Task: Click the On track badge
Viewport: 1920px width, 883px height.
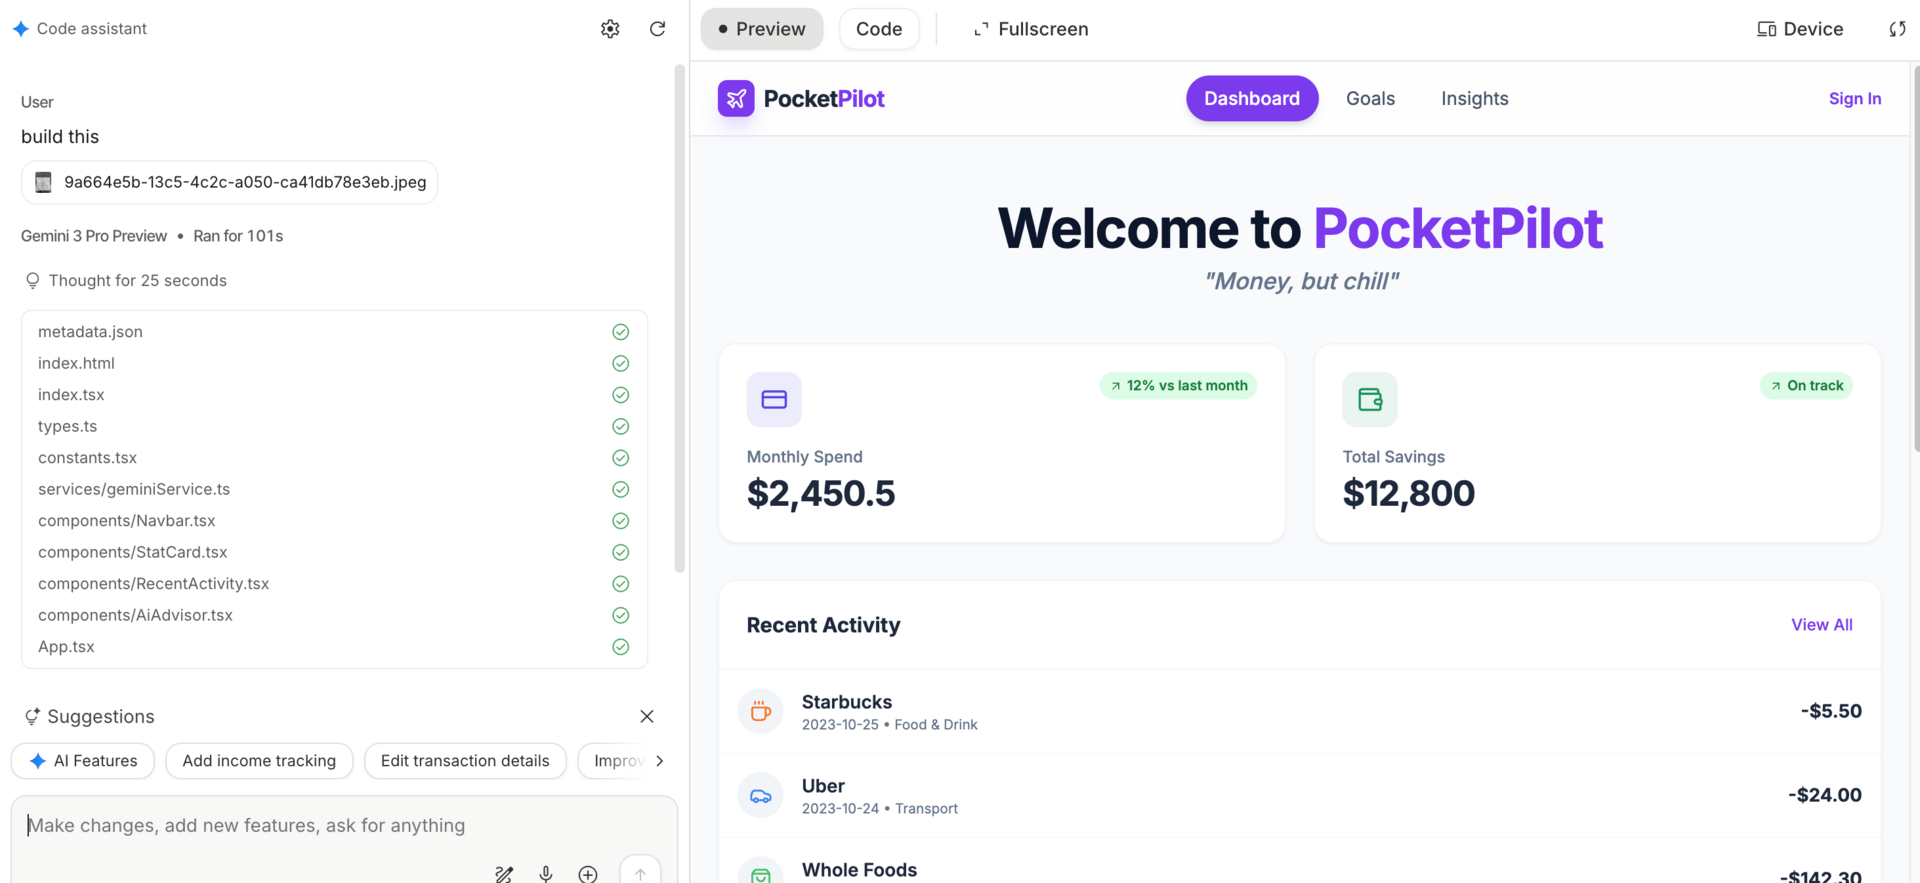Action: (1806, 386)
